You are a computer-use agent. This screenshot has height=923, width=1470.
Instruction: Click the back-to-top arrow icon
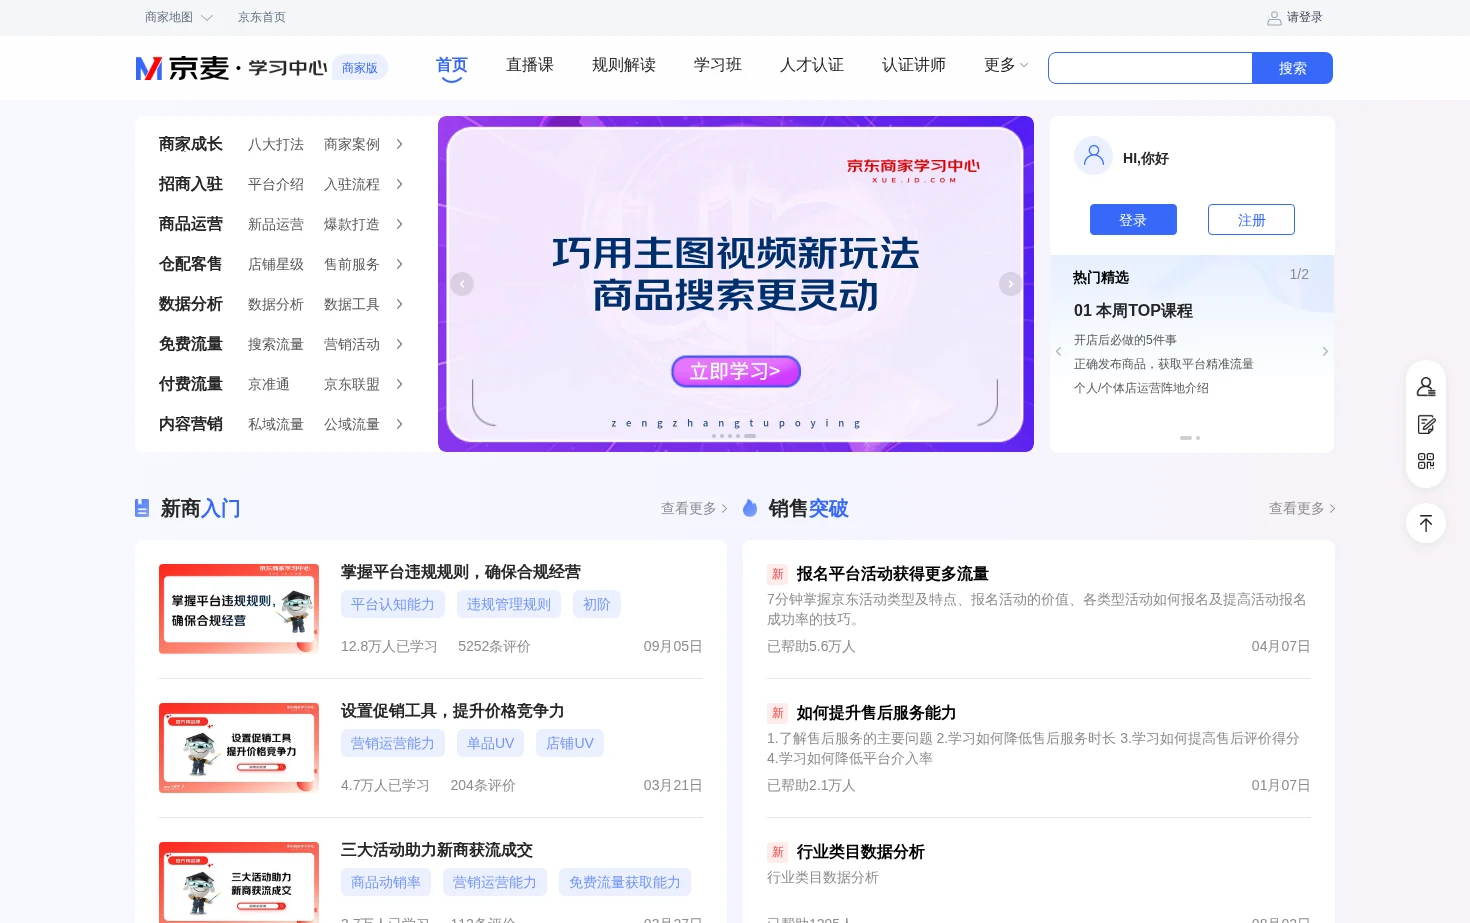pyautogui.click(x=1426, y=523)
